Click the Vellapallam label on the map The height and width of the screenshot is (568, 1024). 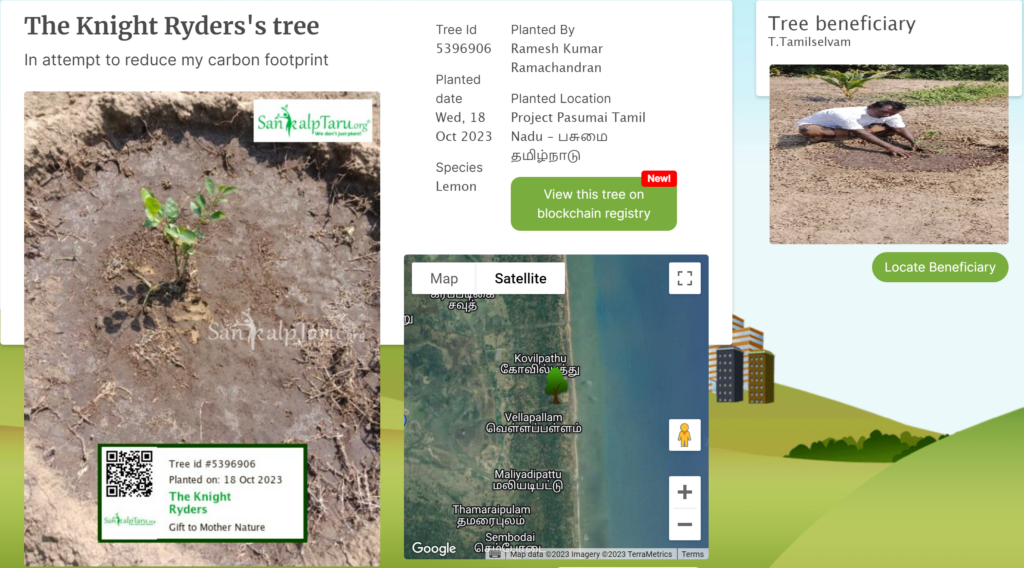pos(533,417)
